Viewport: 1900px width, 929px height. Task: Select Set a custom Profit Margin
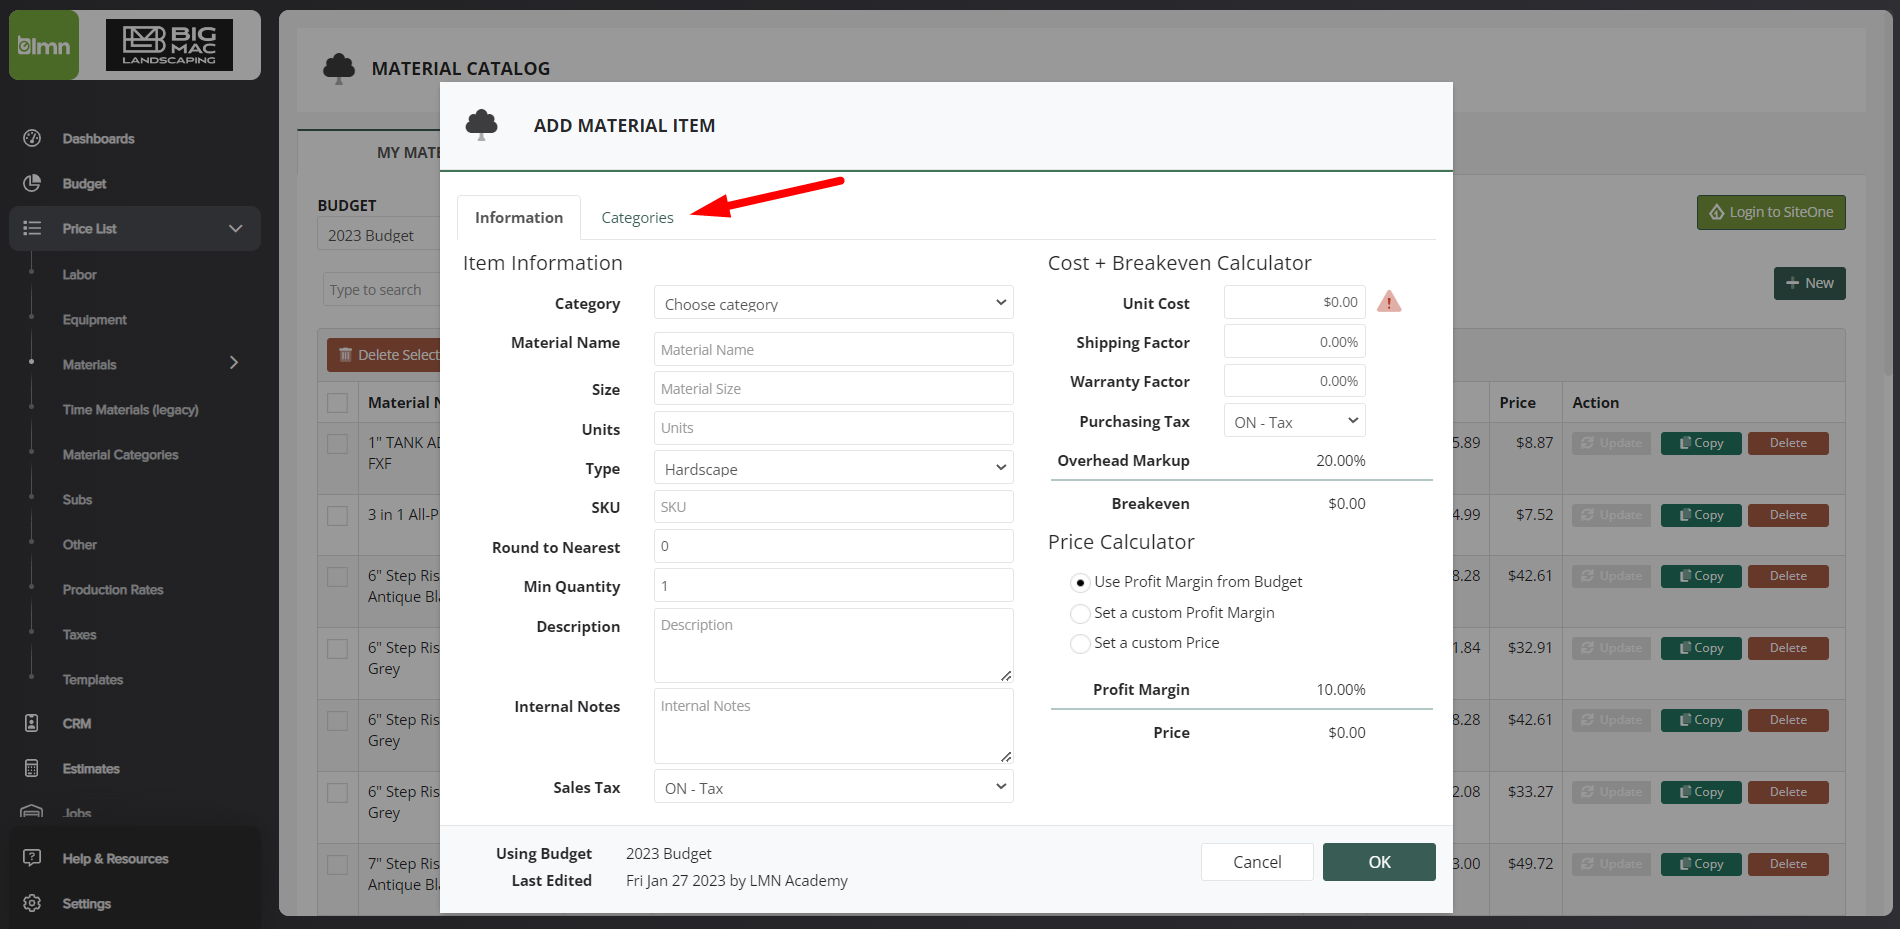point(1080,613)
